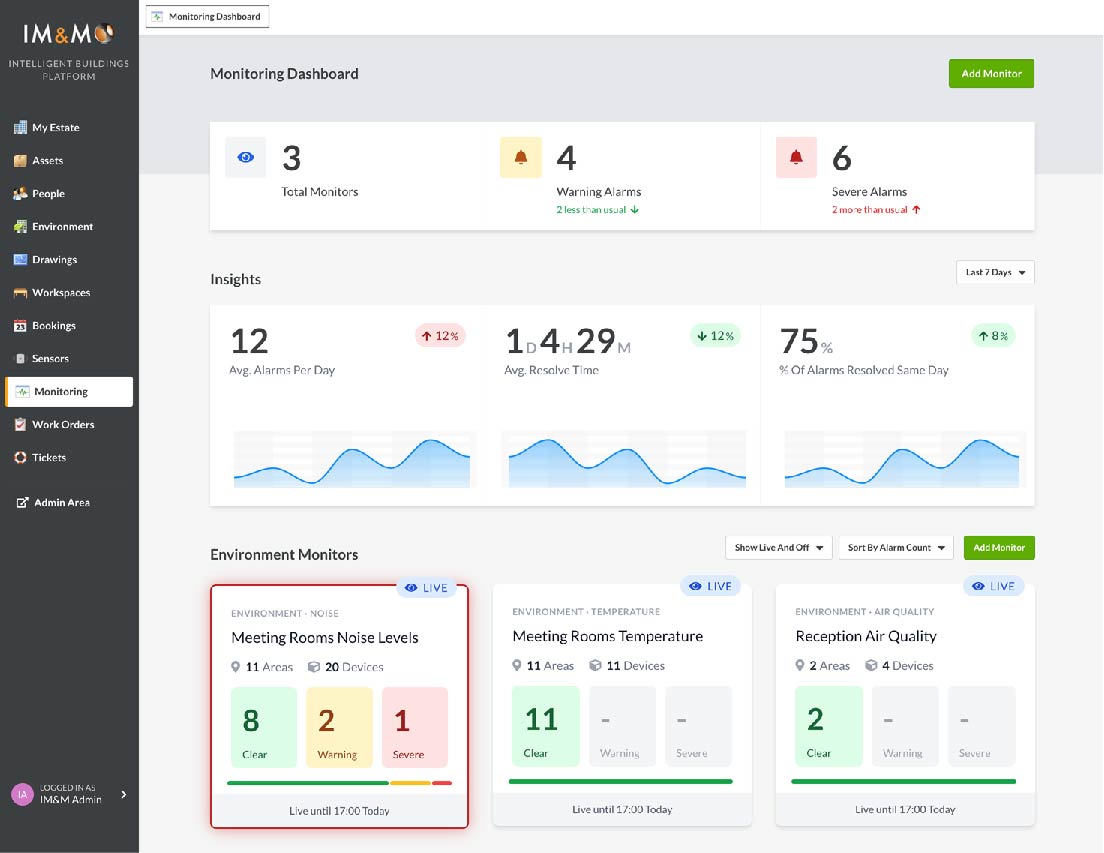
Task: Select the Monitoring Dashboard tab
Action: pos(207,17)
